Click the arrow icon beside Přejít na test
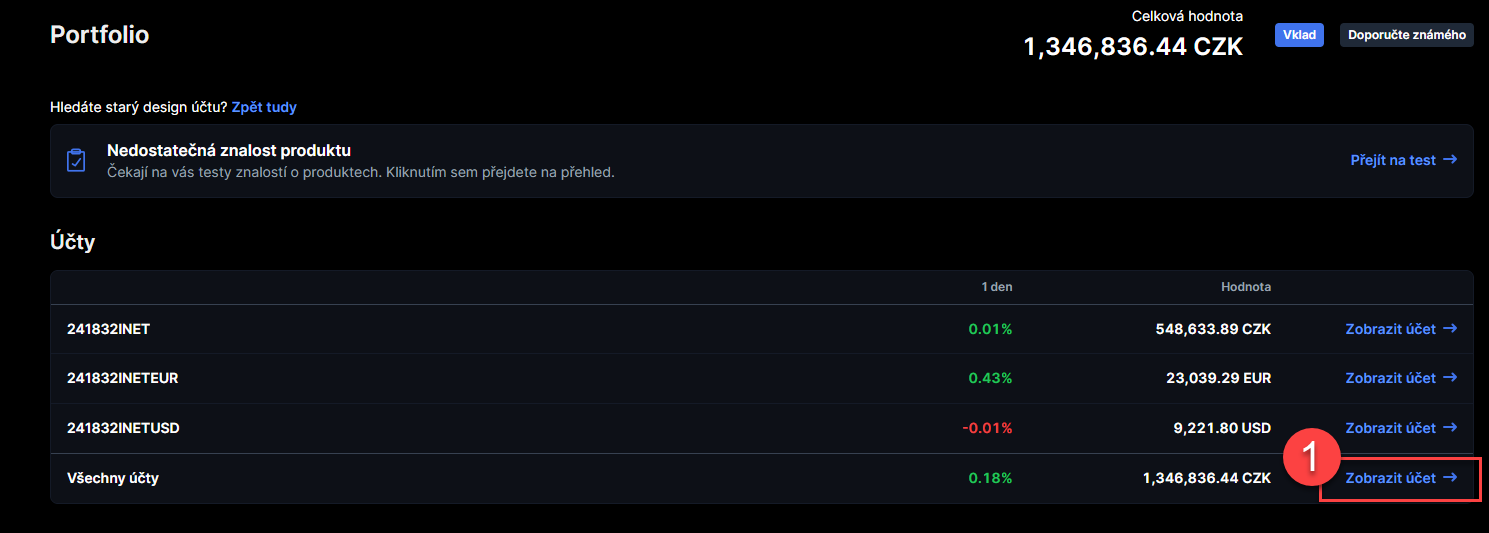 point(1450,160)
